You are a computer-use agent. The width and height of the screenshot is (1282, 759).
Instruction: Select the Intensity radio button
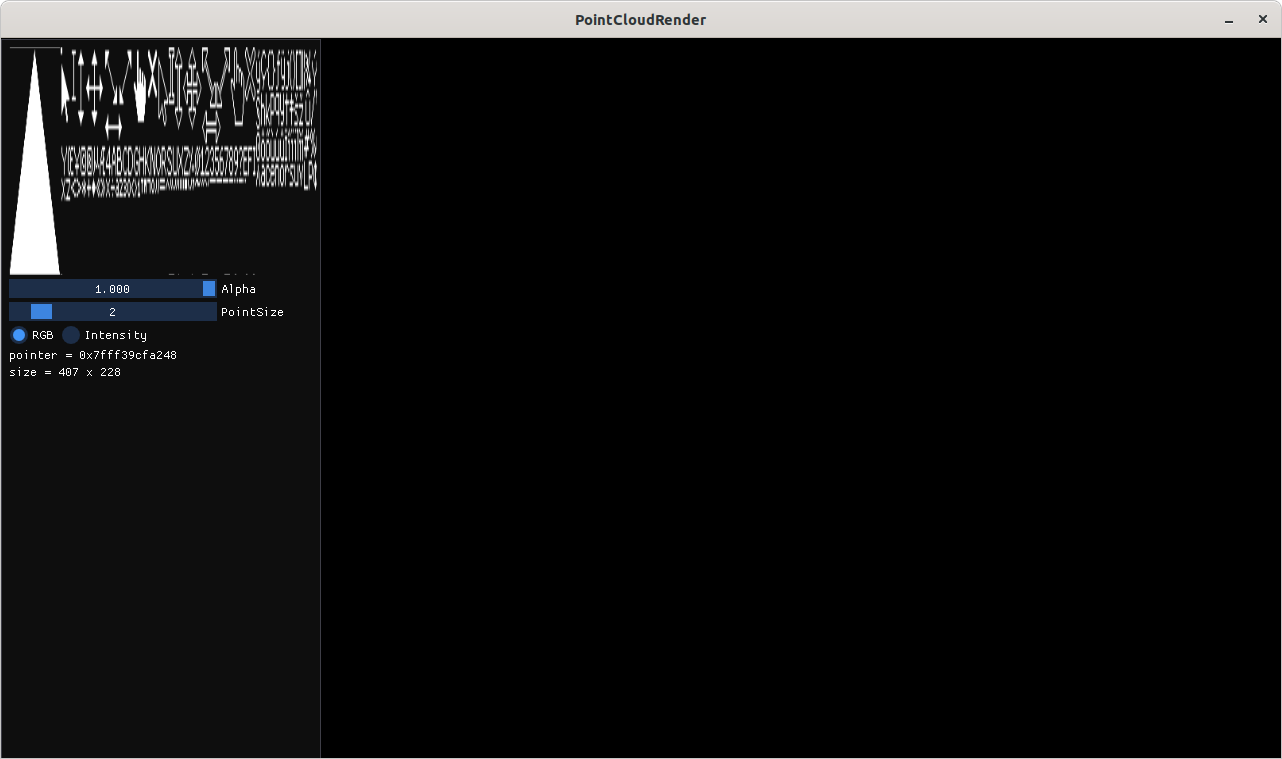71,335
